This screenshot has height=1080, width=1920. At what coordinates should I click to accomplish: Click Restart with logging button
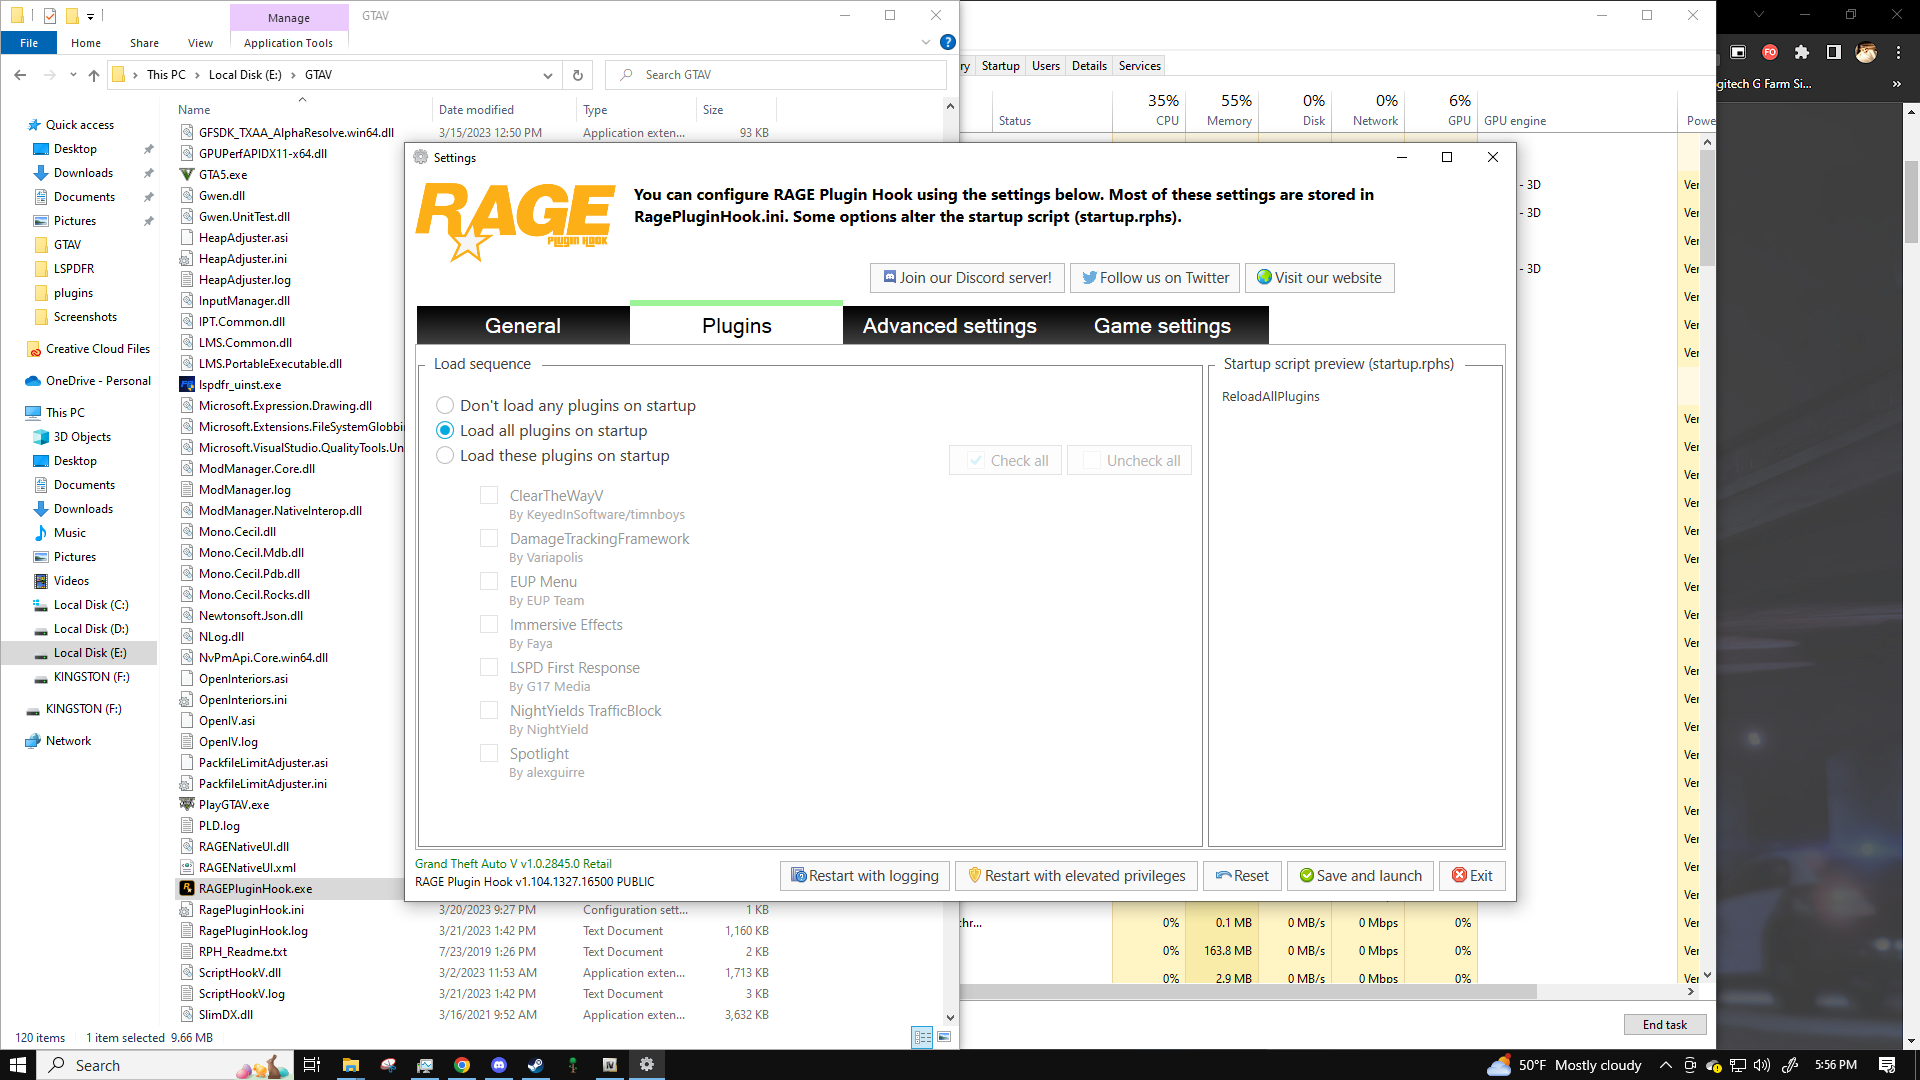(x=865, y=876)
